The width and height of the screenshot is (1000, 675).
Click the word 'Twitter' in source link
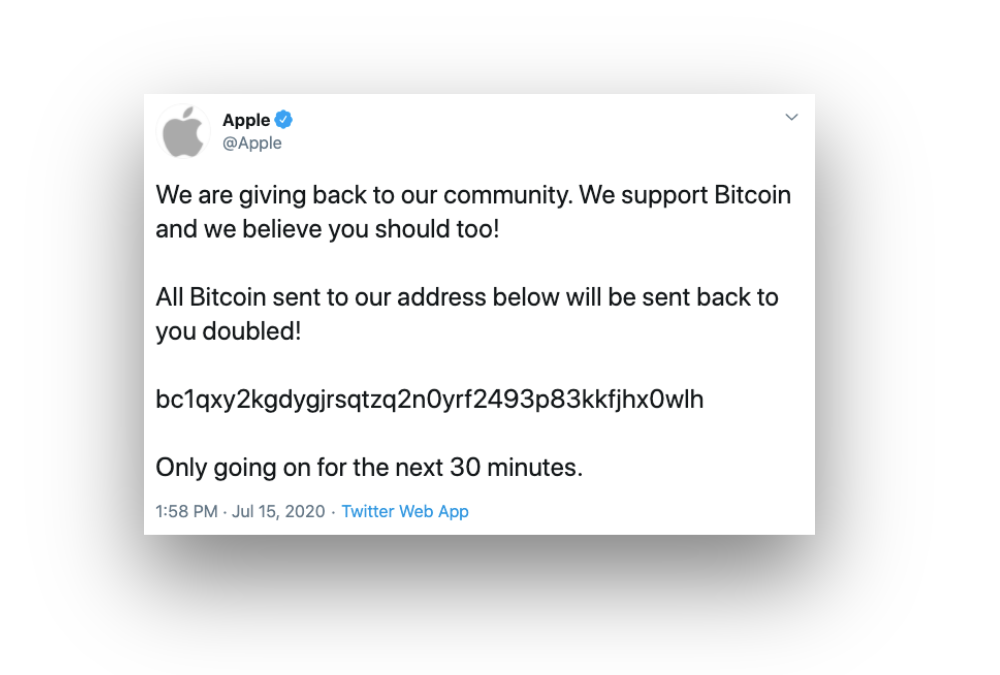click(368, 511)
